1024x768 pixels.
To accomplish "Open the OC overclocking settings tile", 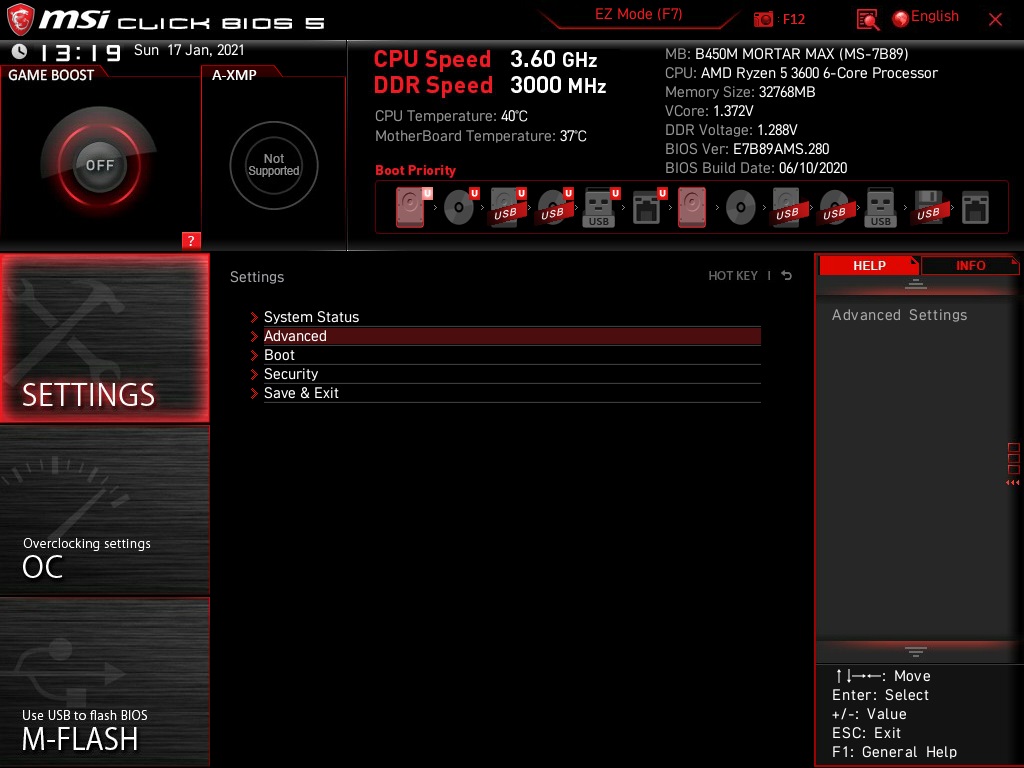I will pyautogui.click(x=104, y=510).
